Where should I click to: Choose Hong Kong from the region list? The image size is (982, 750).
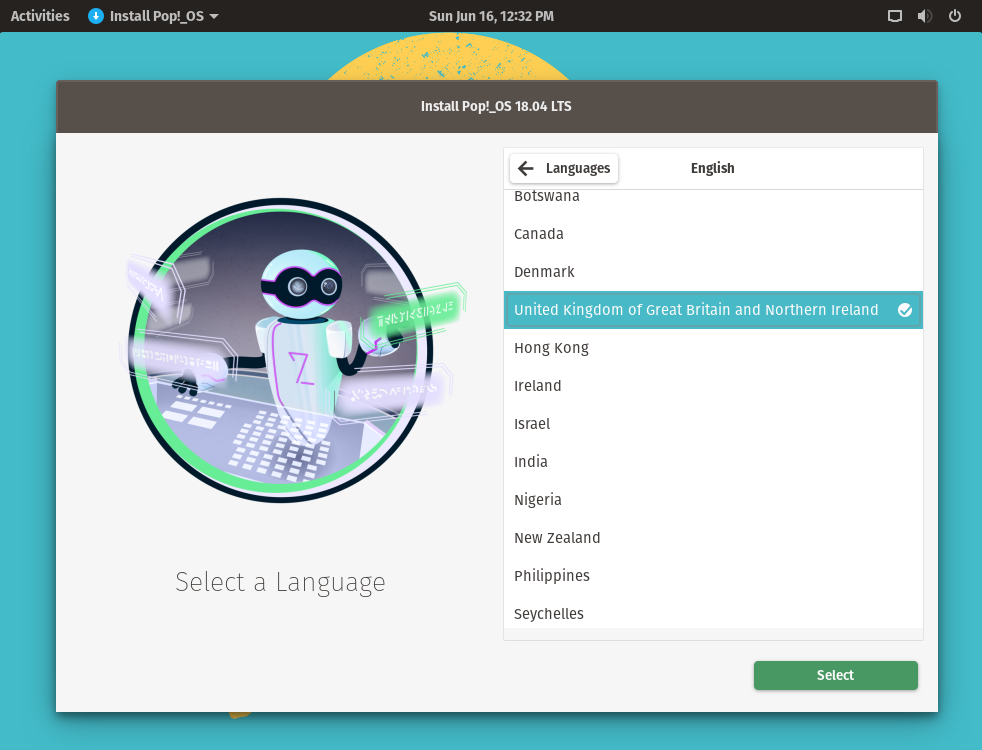click(713, 347)
